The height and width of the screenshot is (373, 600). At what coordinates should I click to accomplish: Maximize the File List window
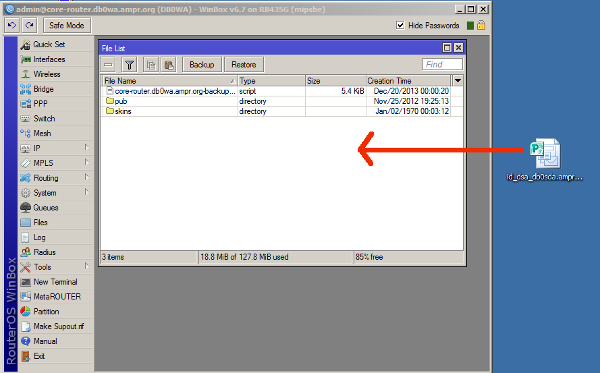[447, 48]
